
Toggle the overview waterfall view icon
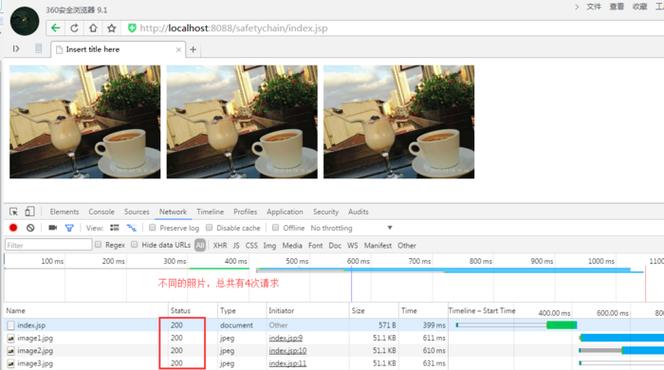click(x=131, y=228)
